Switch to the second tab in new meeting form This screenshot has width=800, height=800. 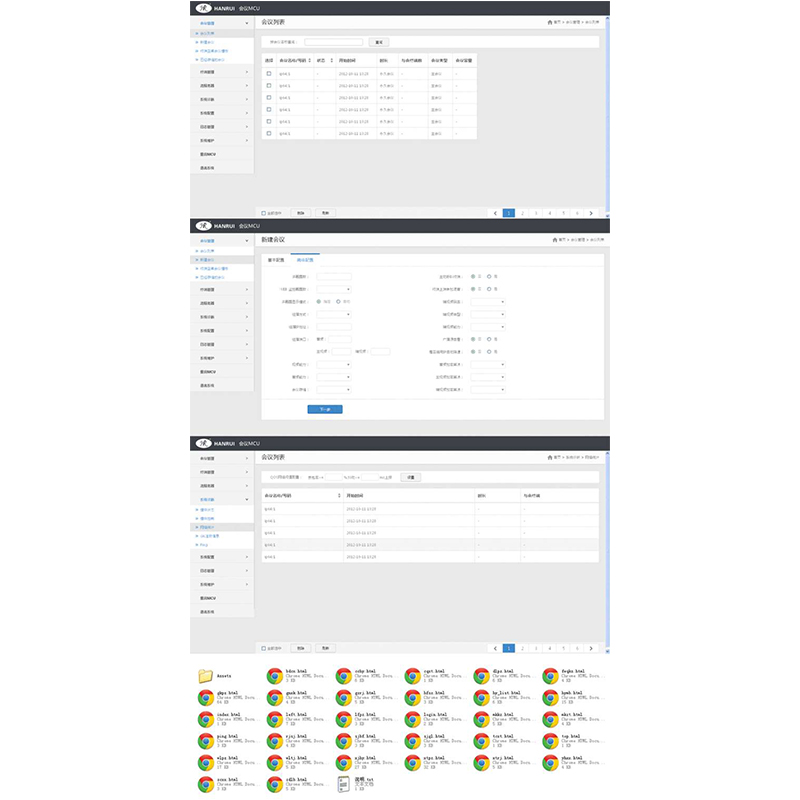pyautogui.click(x=303, y=259)
